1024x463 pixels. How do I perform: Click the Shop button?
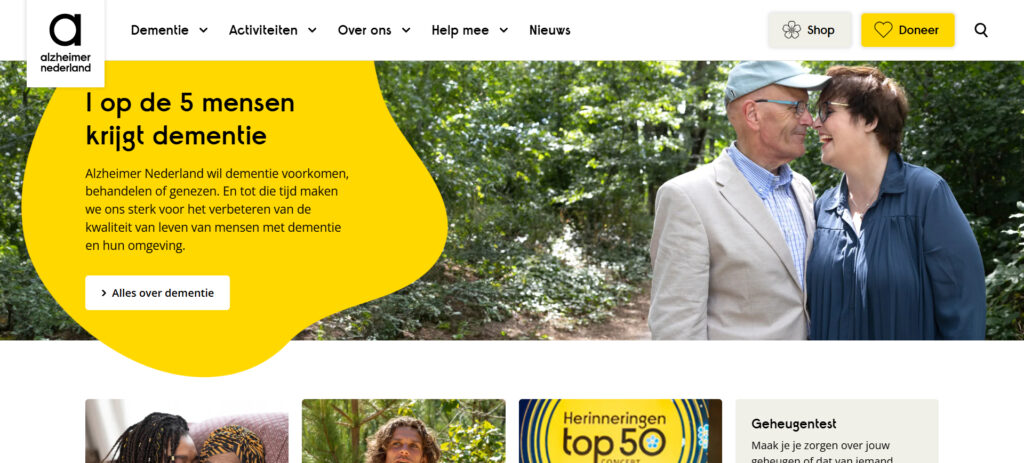810,30
